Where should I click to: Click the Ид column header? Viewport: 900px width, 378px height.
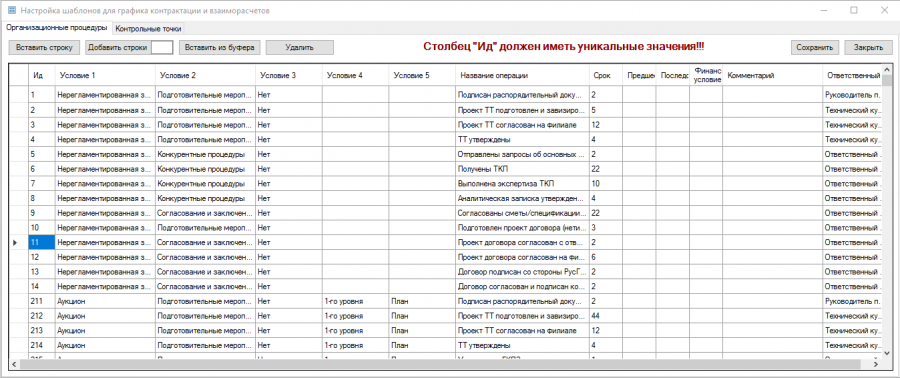point(41,75)
